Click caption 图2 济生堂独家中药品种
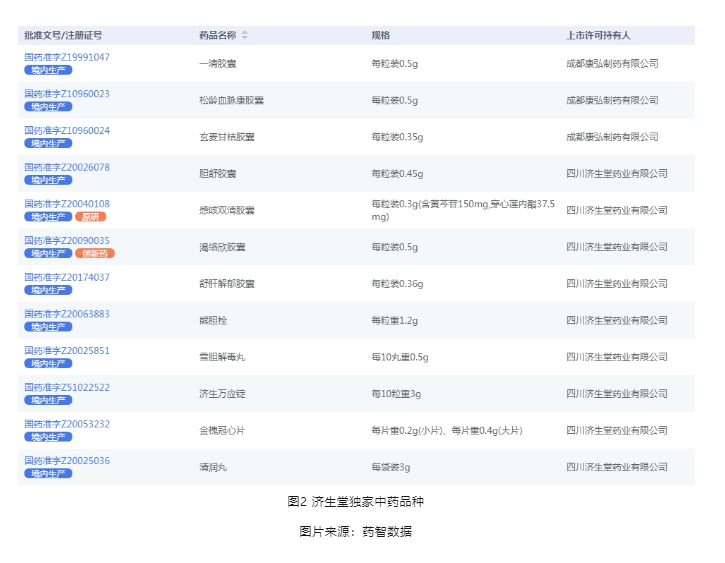 point(356,502)
